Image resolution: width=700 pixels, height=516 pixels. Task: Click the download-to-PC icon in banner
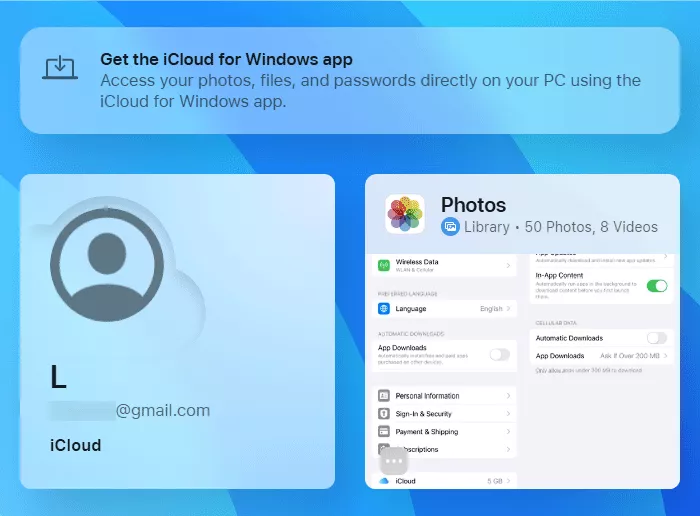coord(60,68)
